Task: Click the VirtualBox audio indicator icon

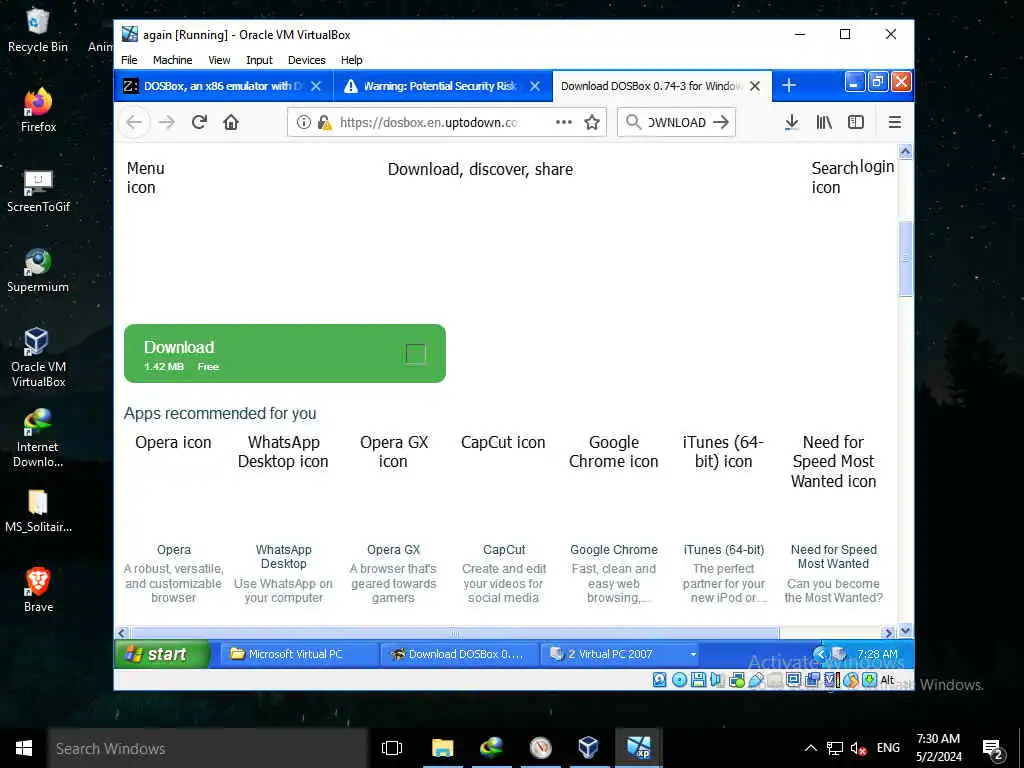Action: (x=717, y=680)
